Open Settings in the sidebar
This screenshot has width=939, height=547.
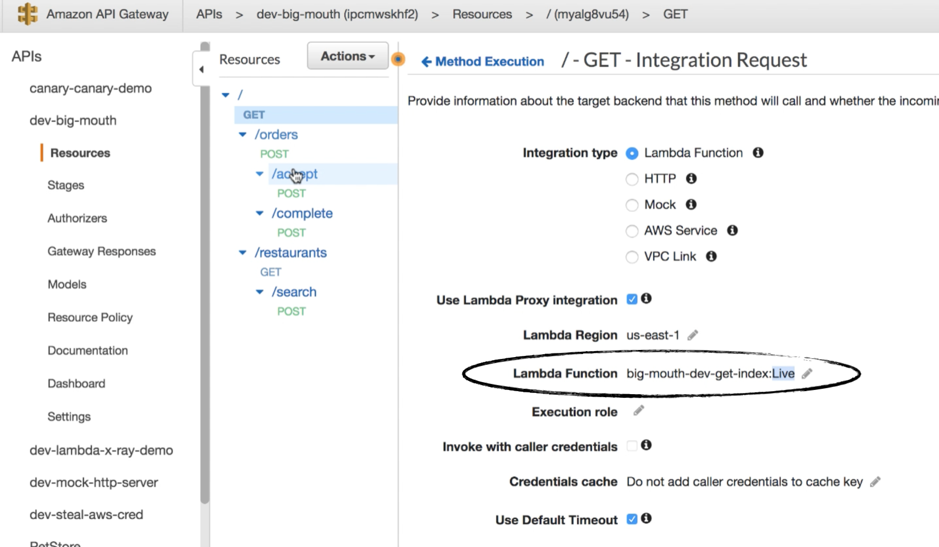(69, 416)
